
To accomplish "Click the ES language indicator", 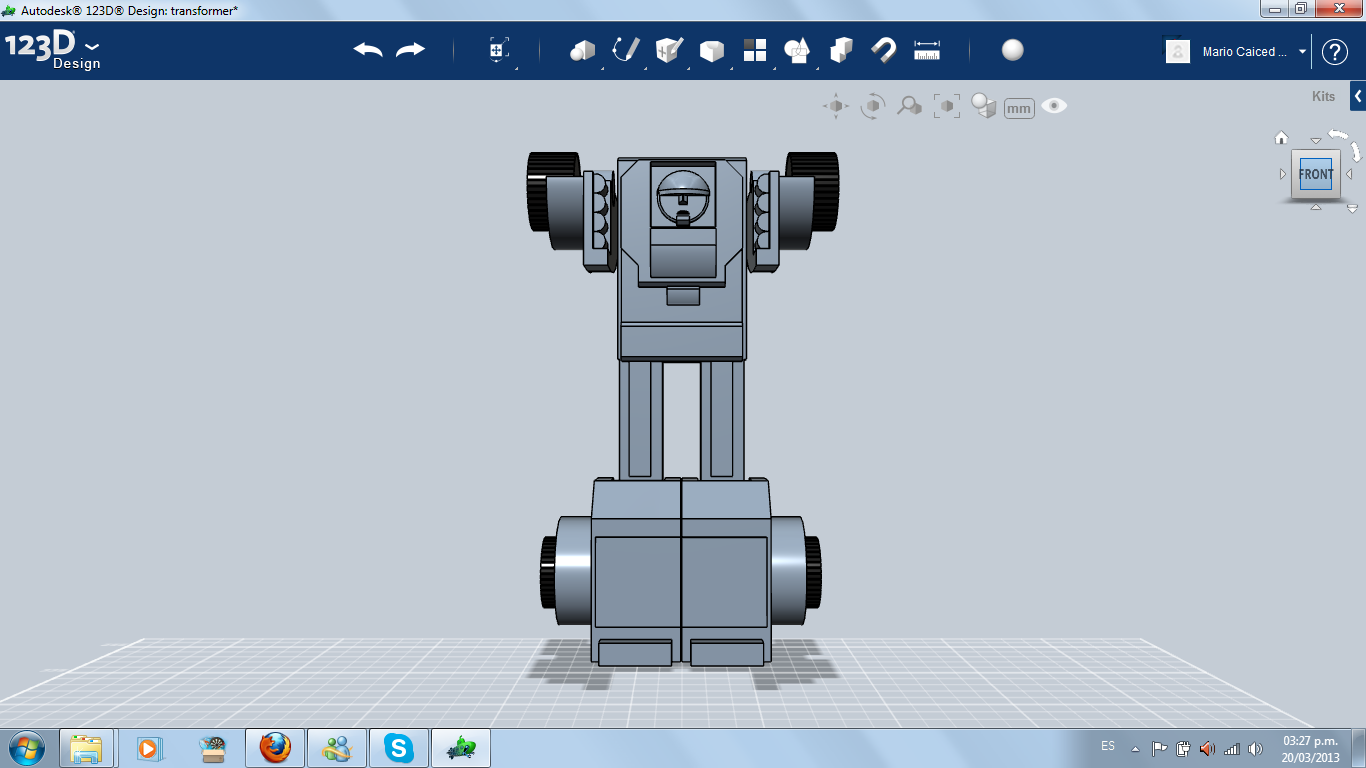I will pyautogui.click(x=1108, y=746).
